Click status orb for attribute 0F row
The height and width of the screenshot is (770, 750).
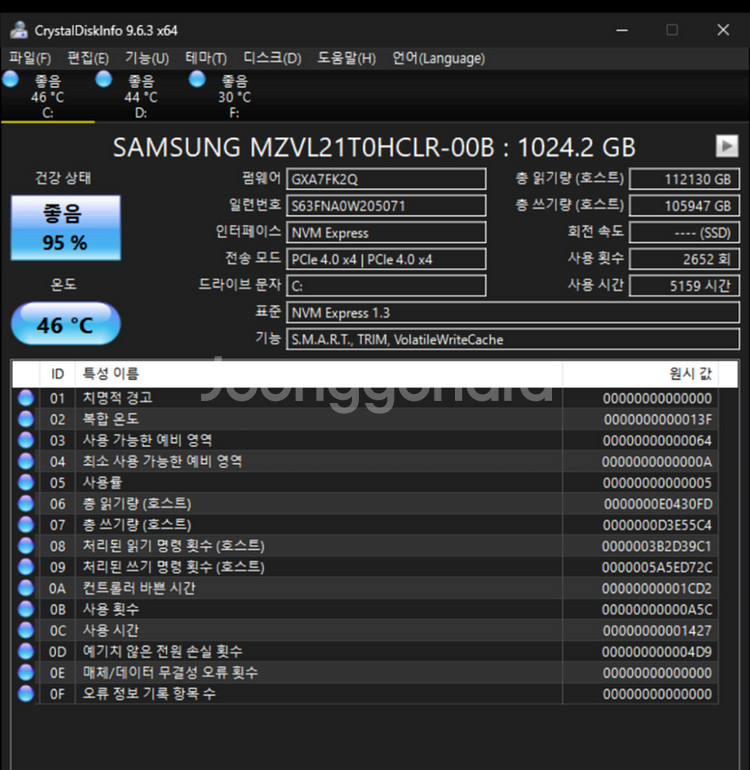26,693
